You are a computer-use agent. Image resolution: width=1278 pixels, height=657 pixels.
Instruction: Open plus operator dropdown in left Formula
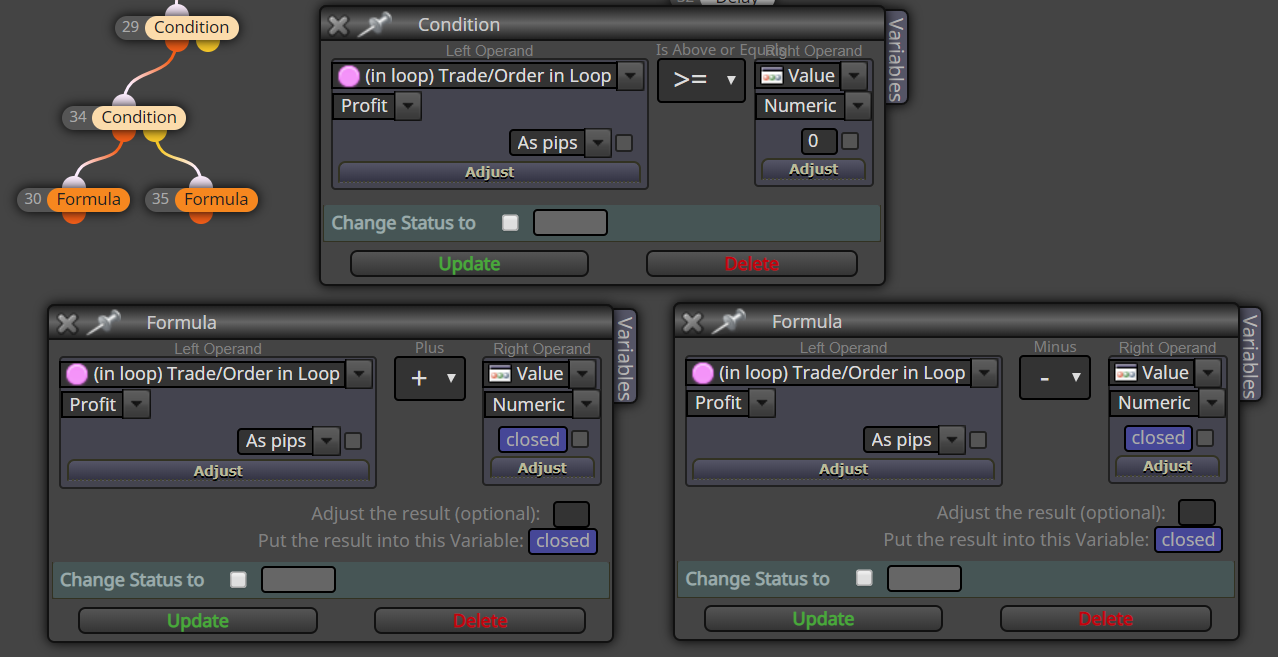[430, 378]
